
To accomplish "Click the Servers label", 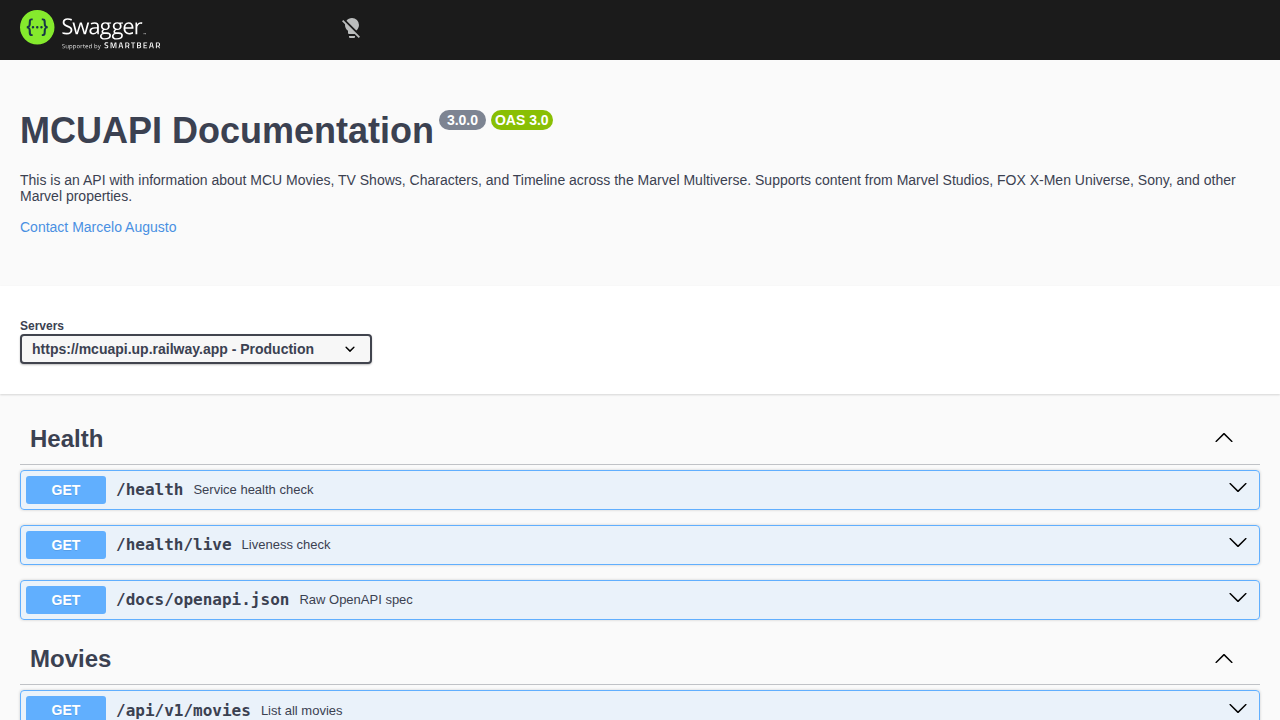I will [x=42, y=326].
